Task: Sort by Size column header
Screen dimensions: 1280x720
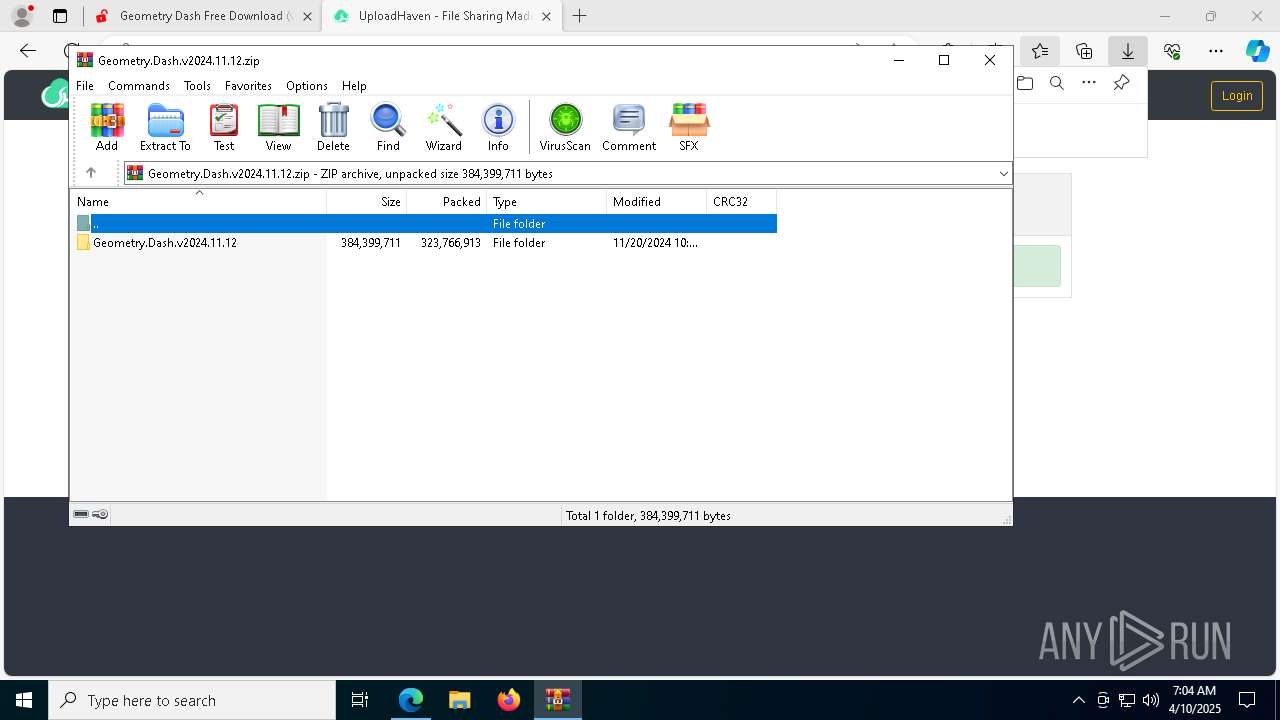Action: [x=367, y=202]
